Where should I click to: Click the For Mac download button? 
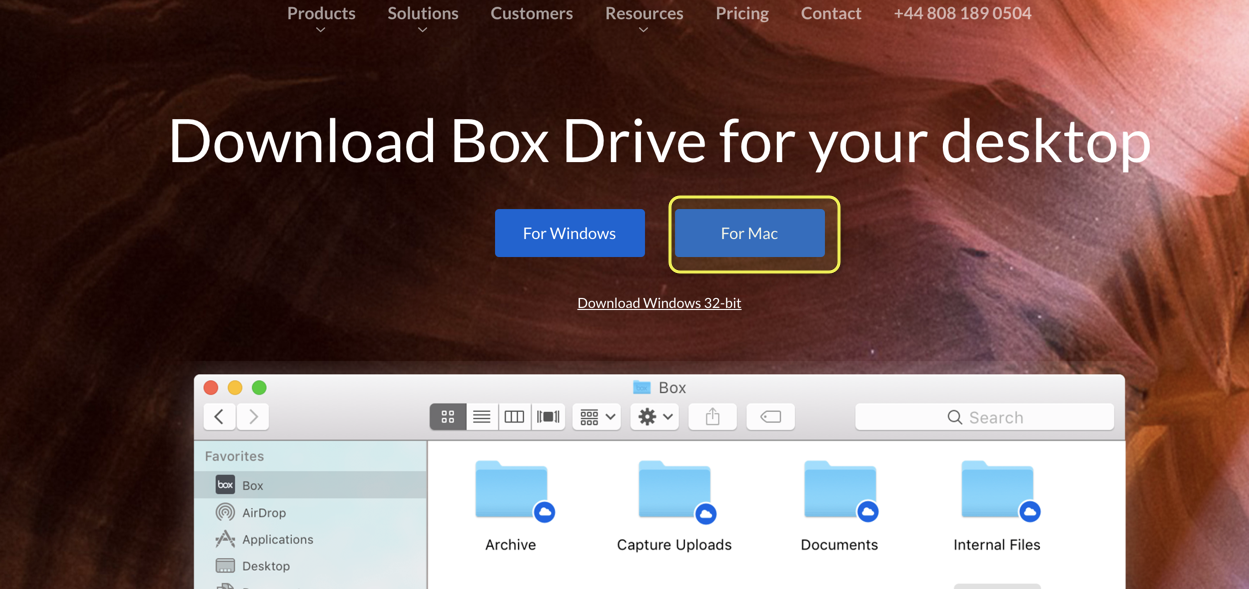750,233
